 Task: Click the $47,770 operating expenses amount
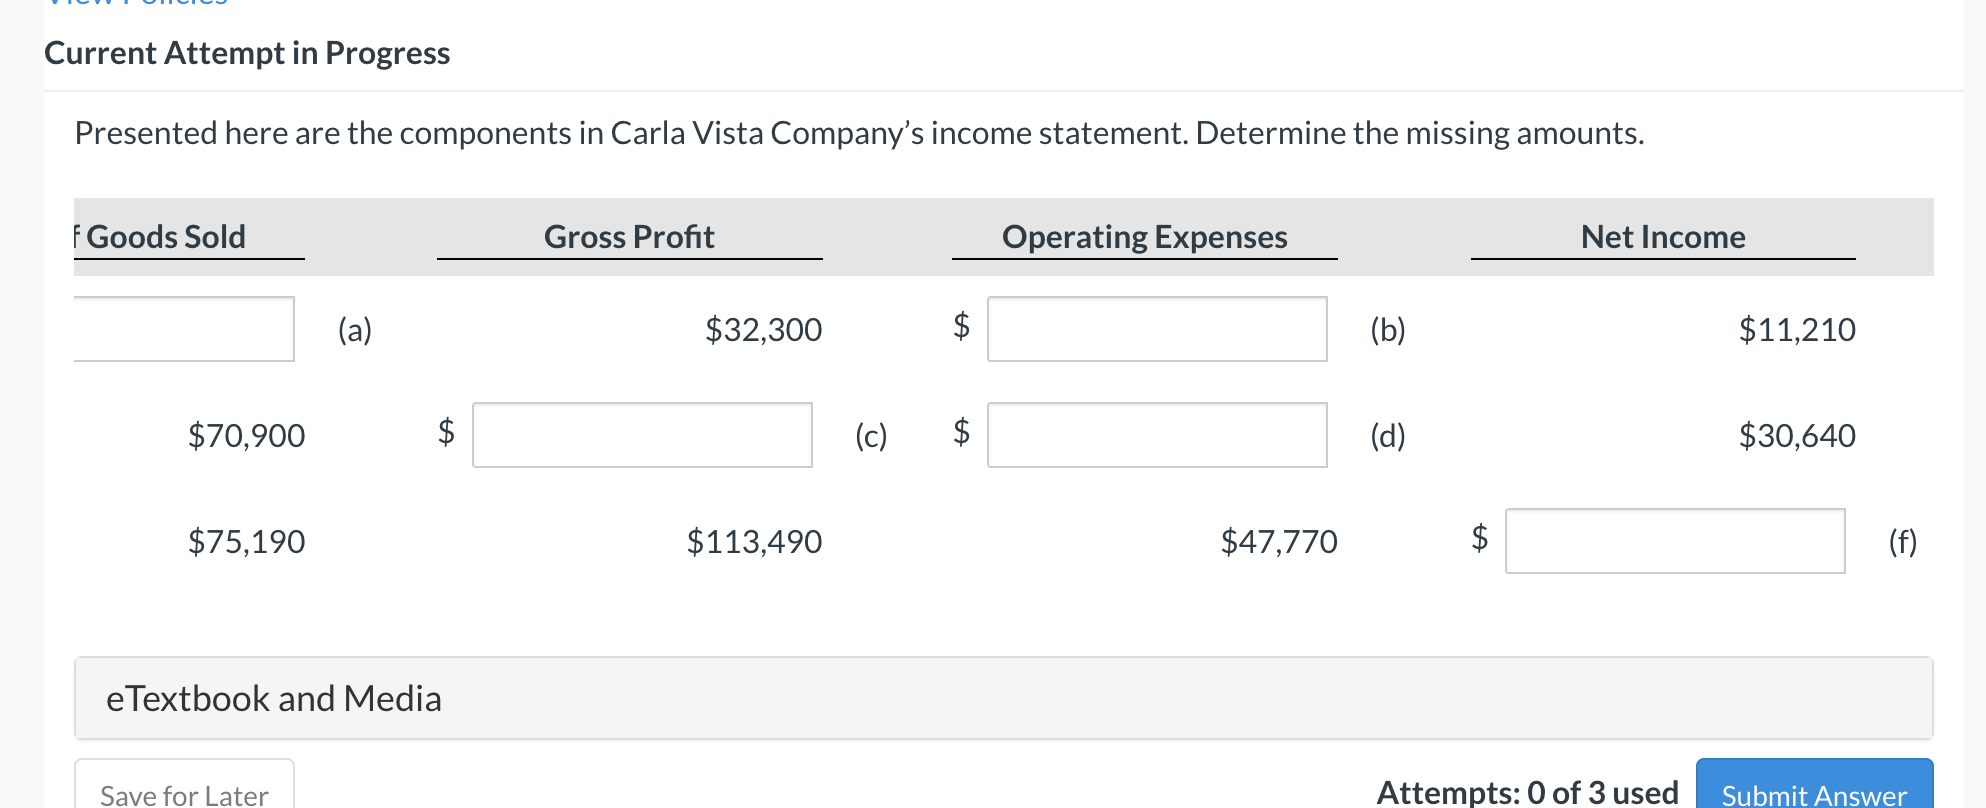click(1279, 541)
